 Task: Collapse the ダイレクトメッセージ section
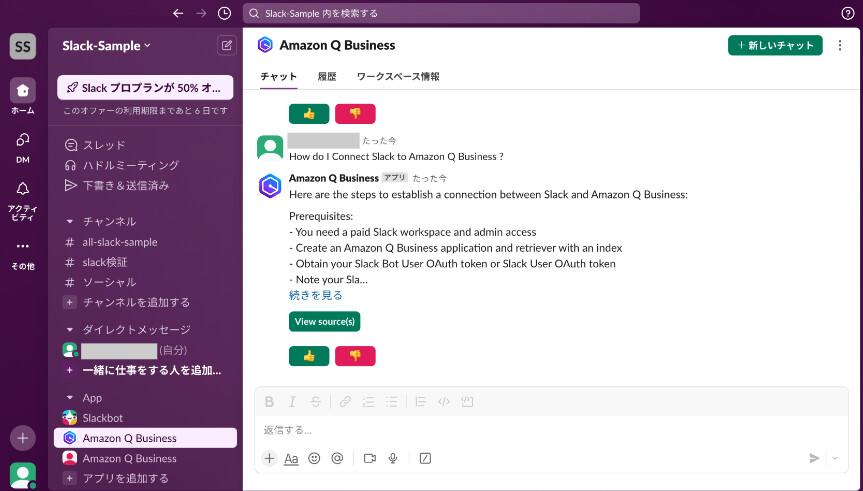70,330
